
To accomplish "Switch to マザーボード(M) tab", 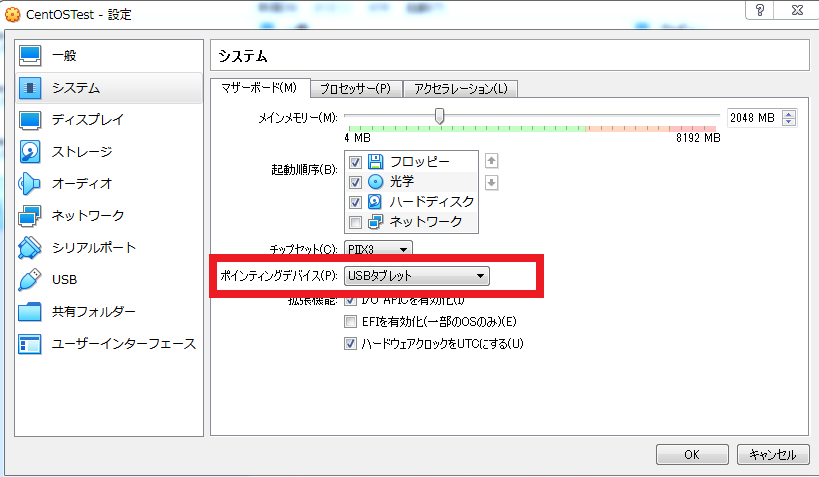I will (x=260, y=88).
